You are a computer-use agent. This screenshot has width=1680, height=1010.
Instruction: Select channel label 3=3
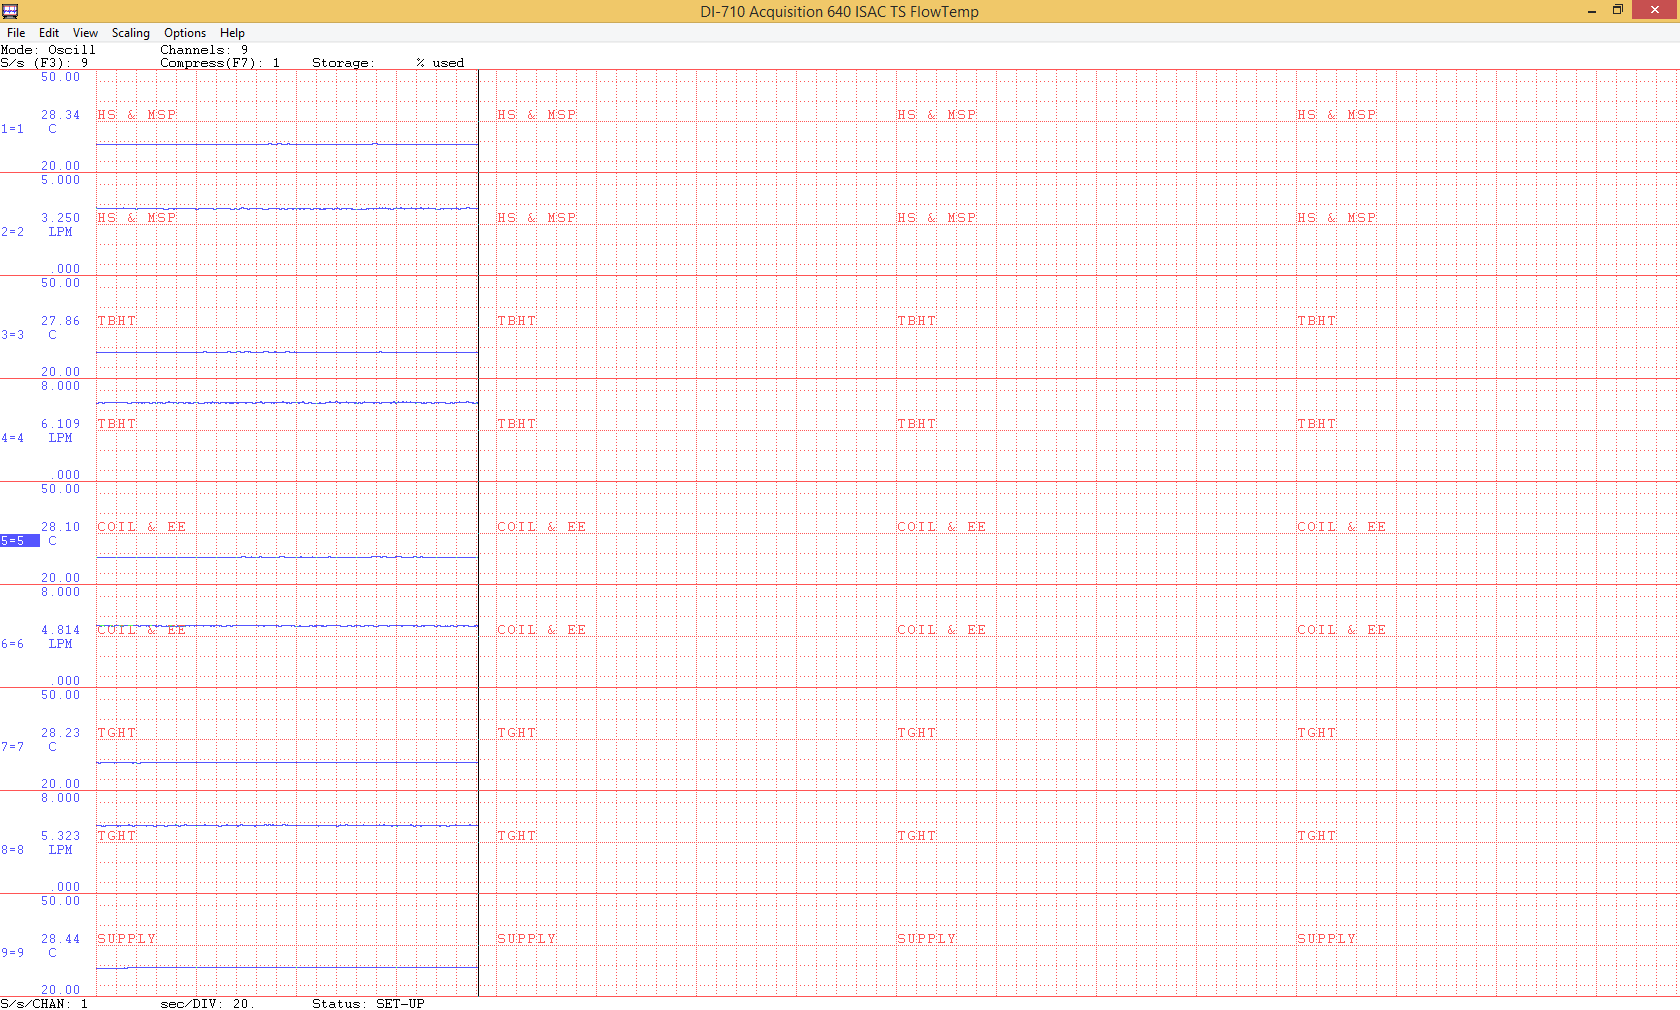tap(12, 335)
